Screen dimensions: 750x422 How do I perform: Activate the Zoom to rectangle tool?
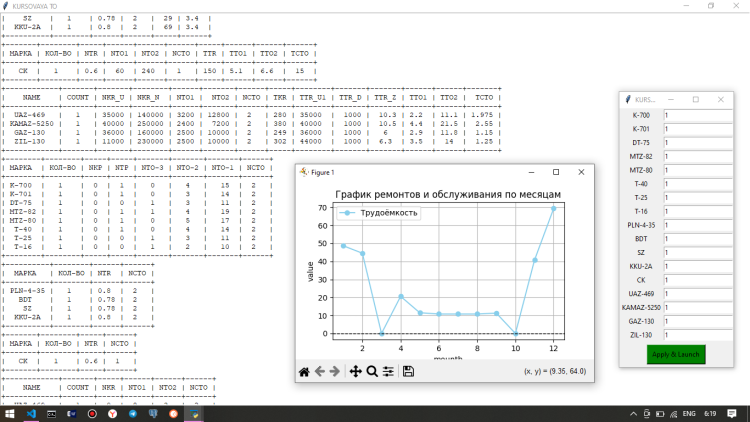pos(372,371)
